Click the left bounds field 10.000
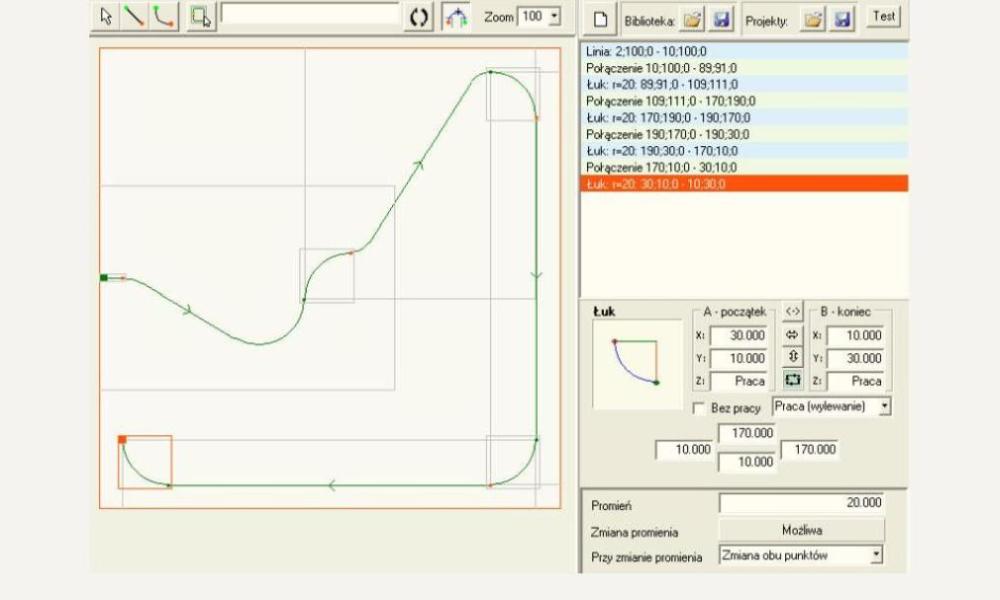 click(x=684, y=450)
